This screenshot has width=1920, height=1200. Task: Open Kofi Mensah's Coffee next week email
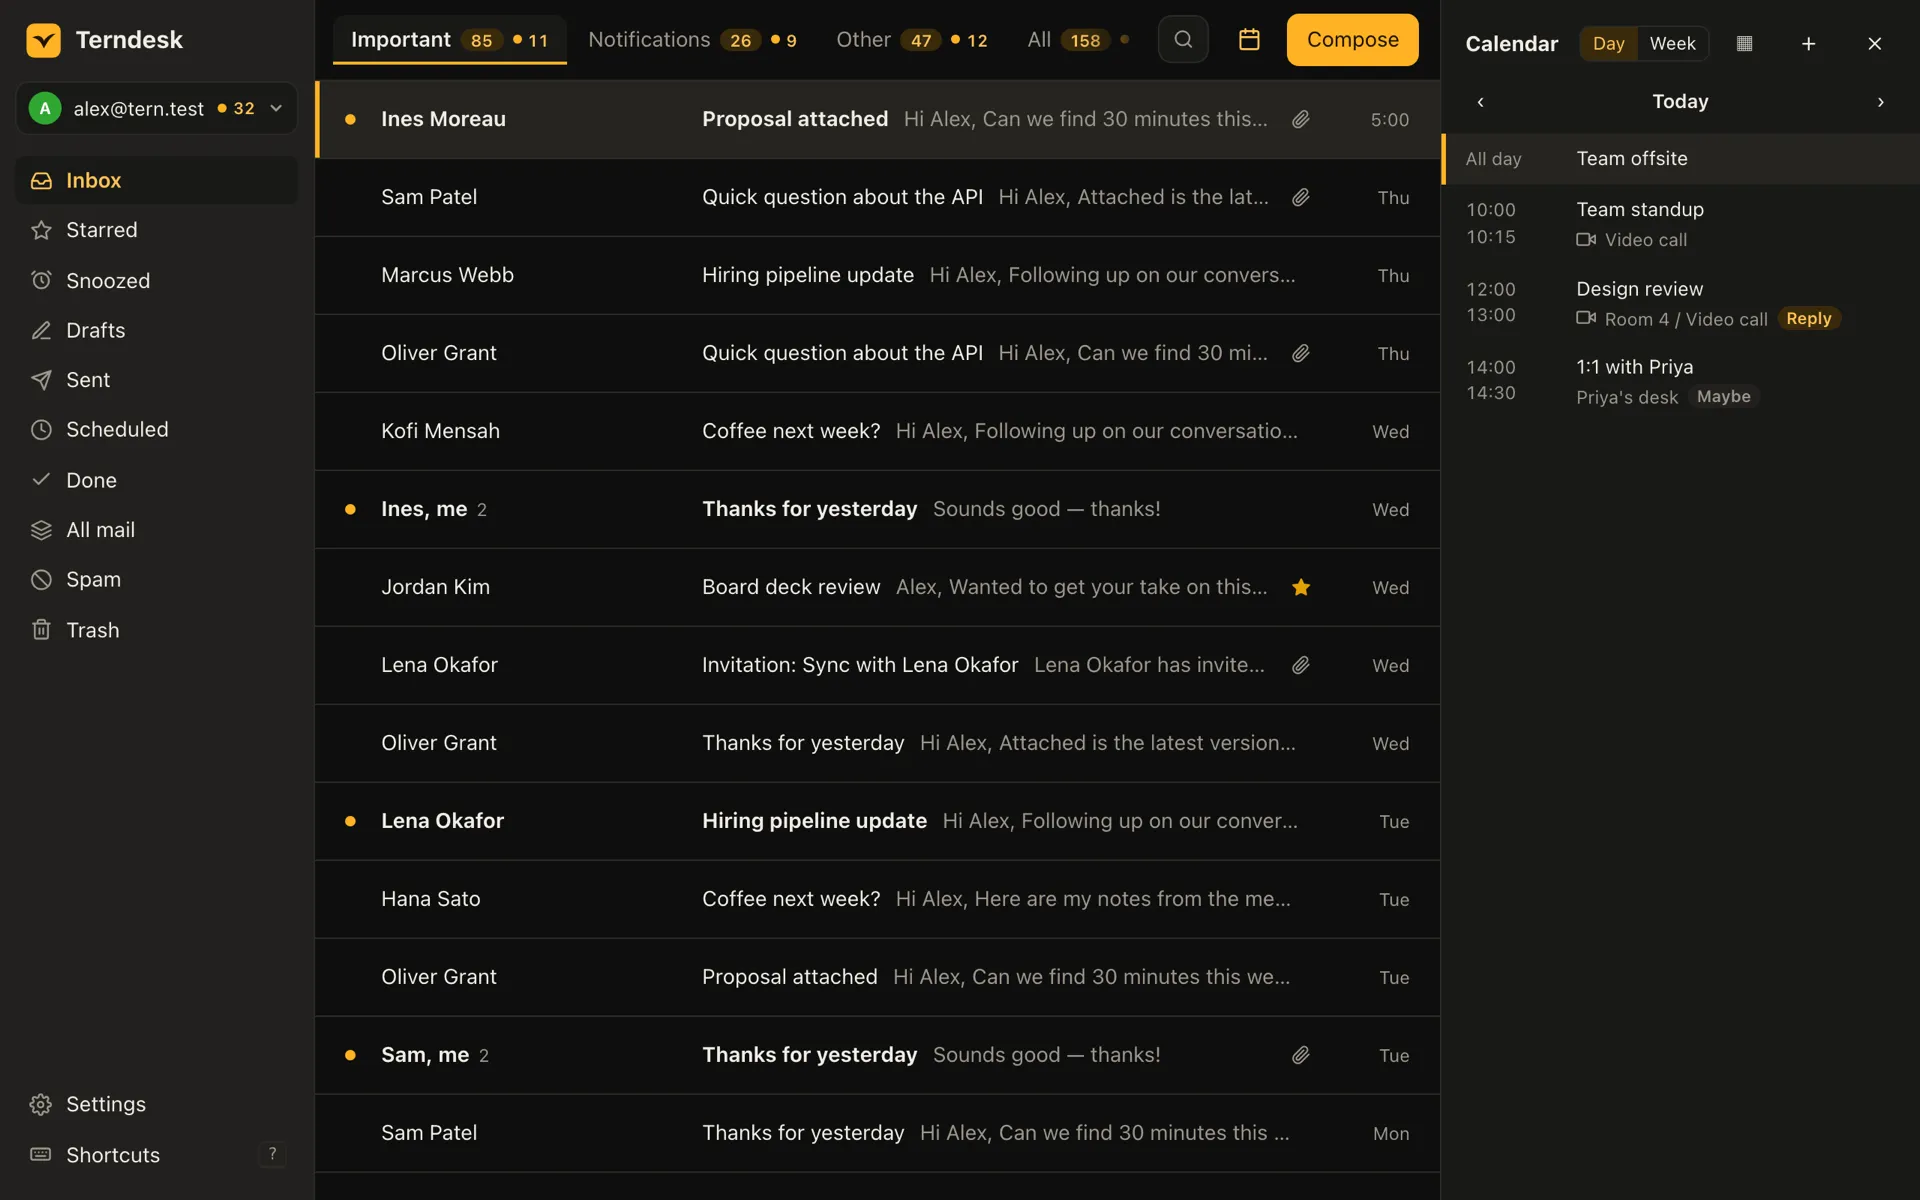click(x=878, y=431)
